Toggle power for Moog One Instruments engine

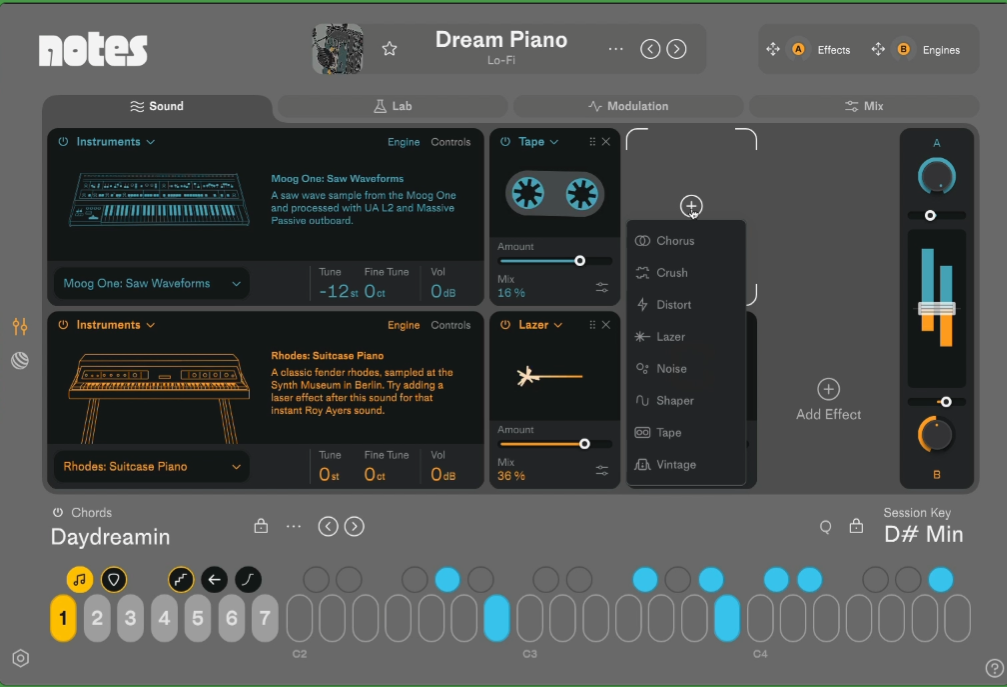click(x=63, y=142)
